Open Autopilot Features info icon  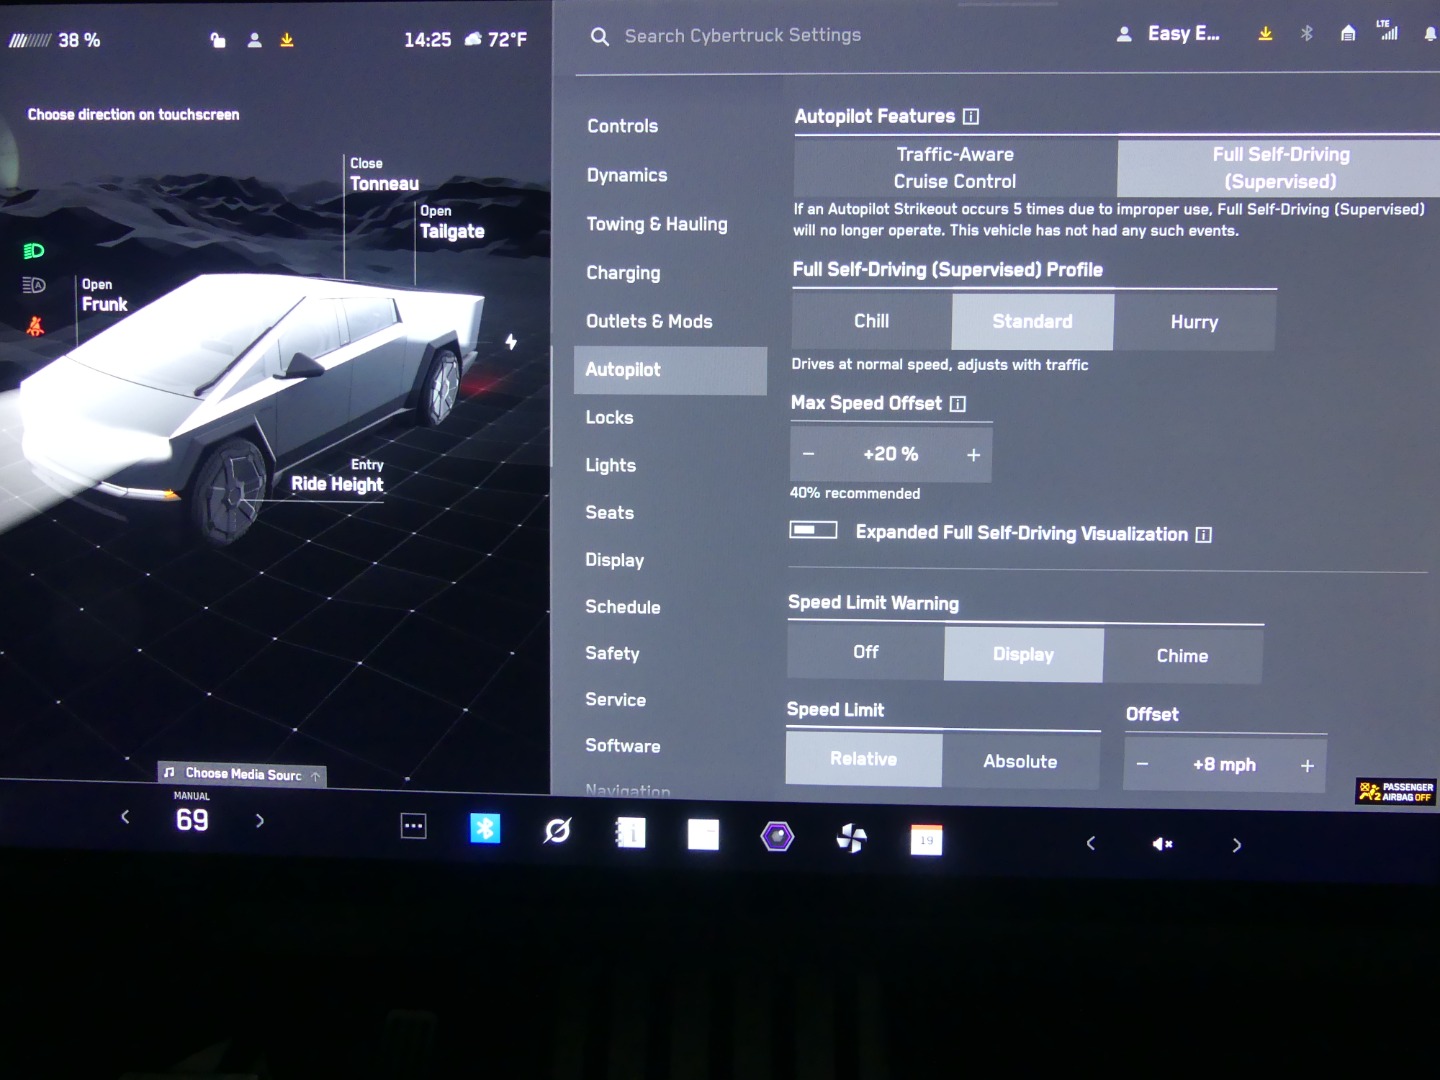(x=971, y=117)
